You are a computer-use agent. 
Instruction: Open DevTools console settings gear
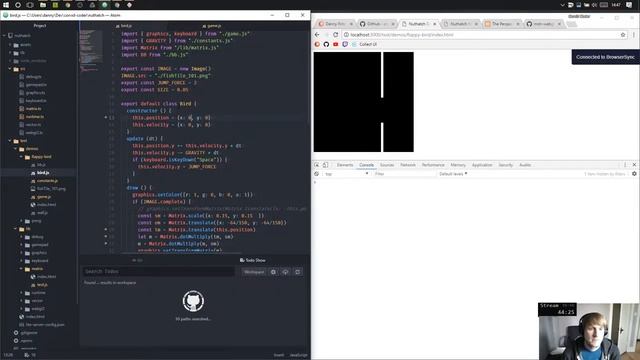[x=634, y=174]
